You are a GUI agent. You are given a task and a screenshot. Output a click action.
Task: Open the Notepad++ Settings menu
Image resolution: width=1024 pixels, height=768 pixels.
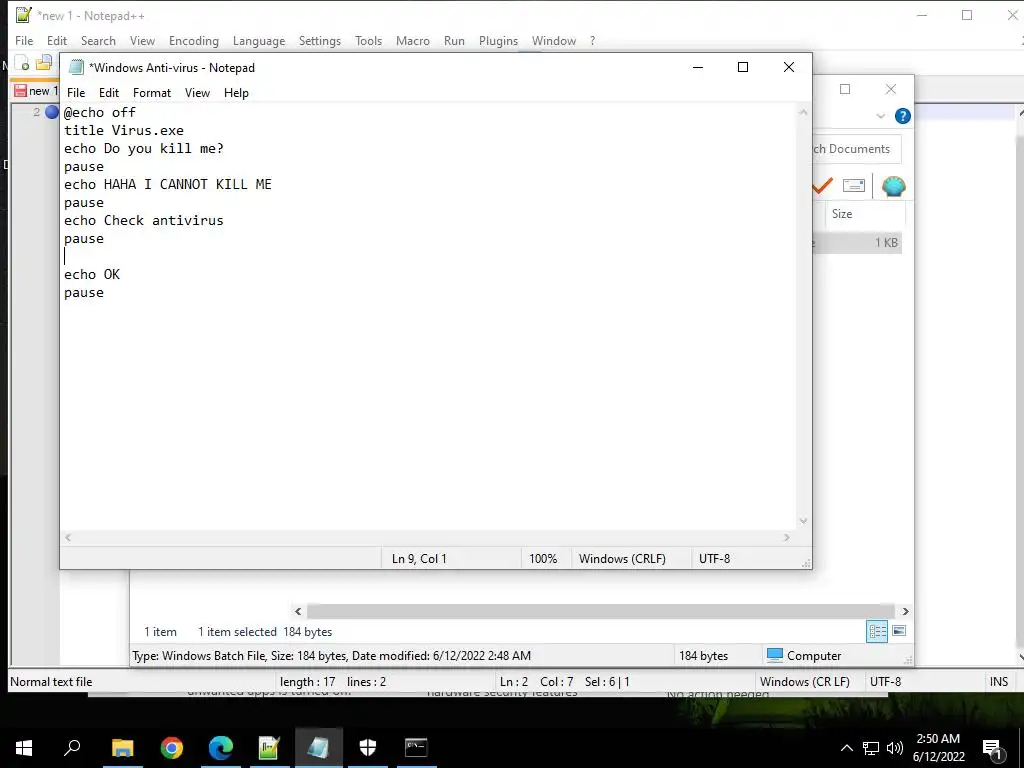point(319,40)
